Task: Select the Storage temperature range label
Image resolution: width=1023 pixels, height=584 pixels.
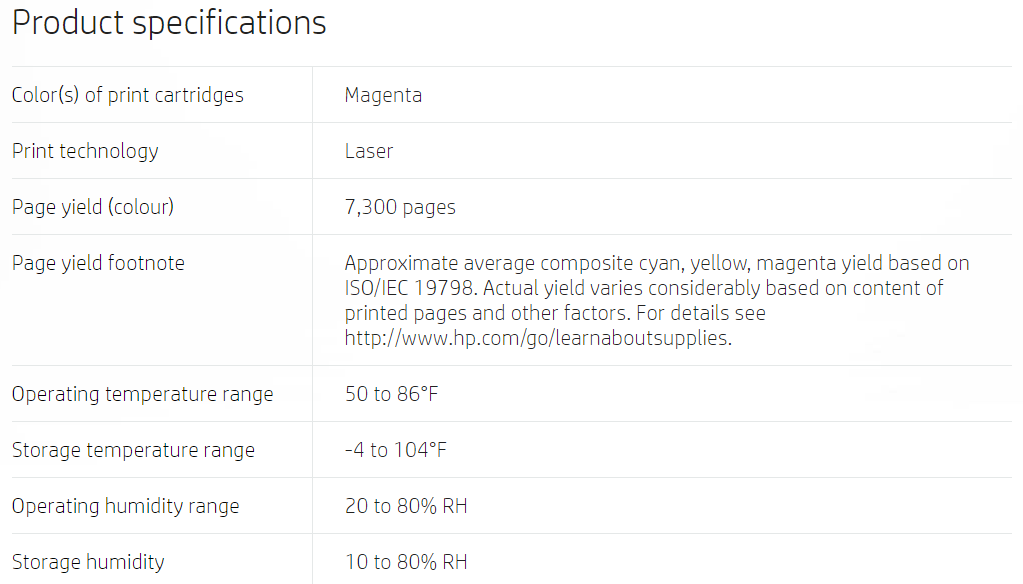Action: point(133,450)
